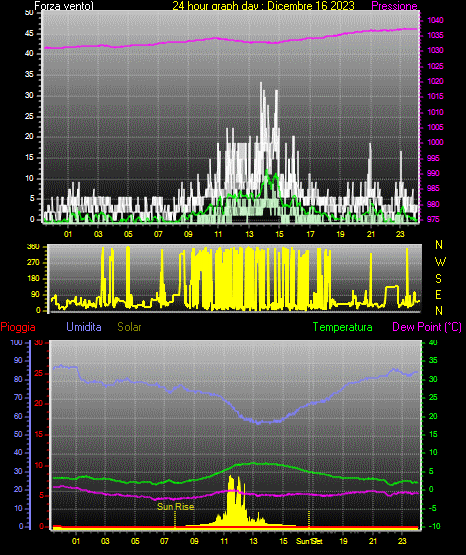Click the SunSet marker on time axis
466x555 pixels.
[x=309, y=541]
